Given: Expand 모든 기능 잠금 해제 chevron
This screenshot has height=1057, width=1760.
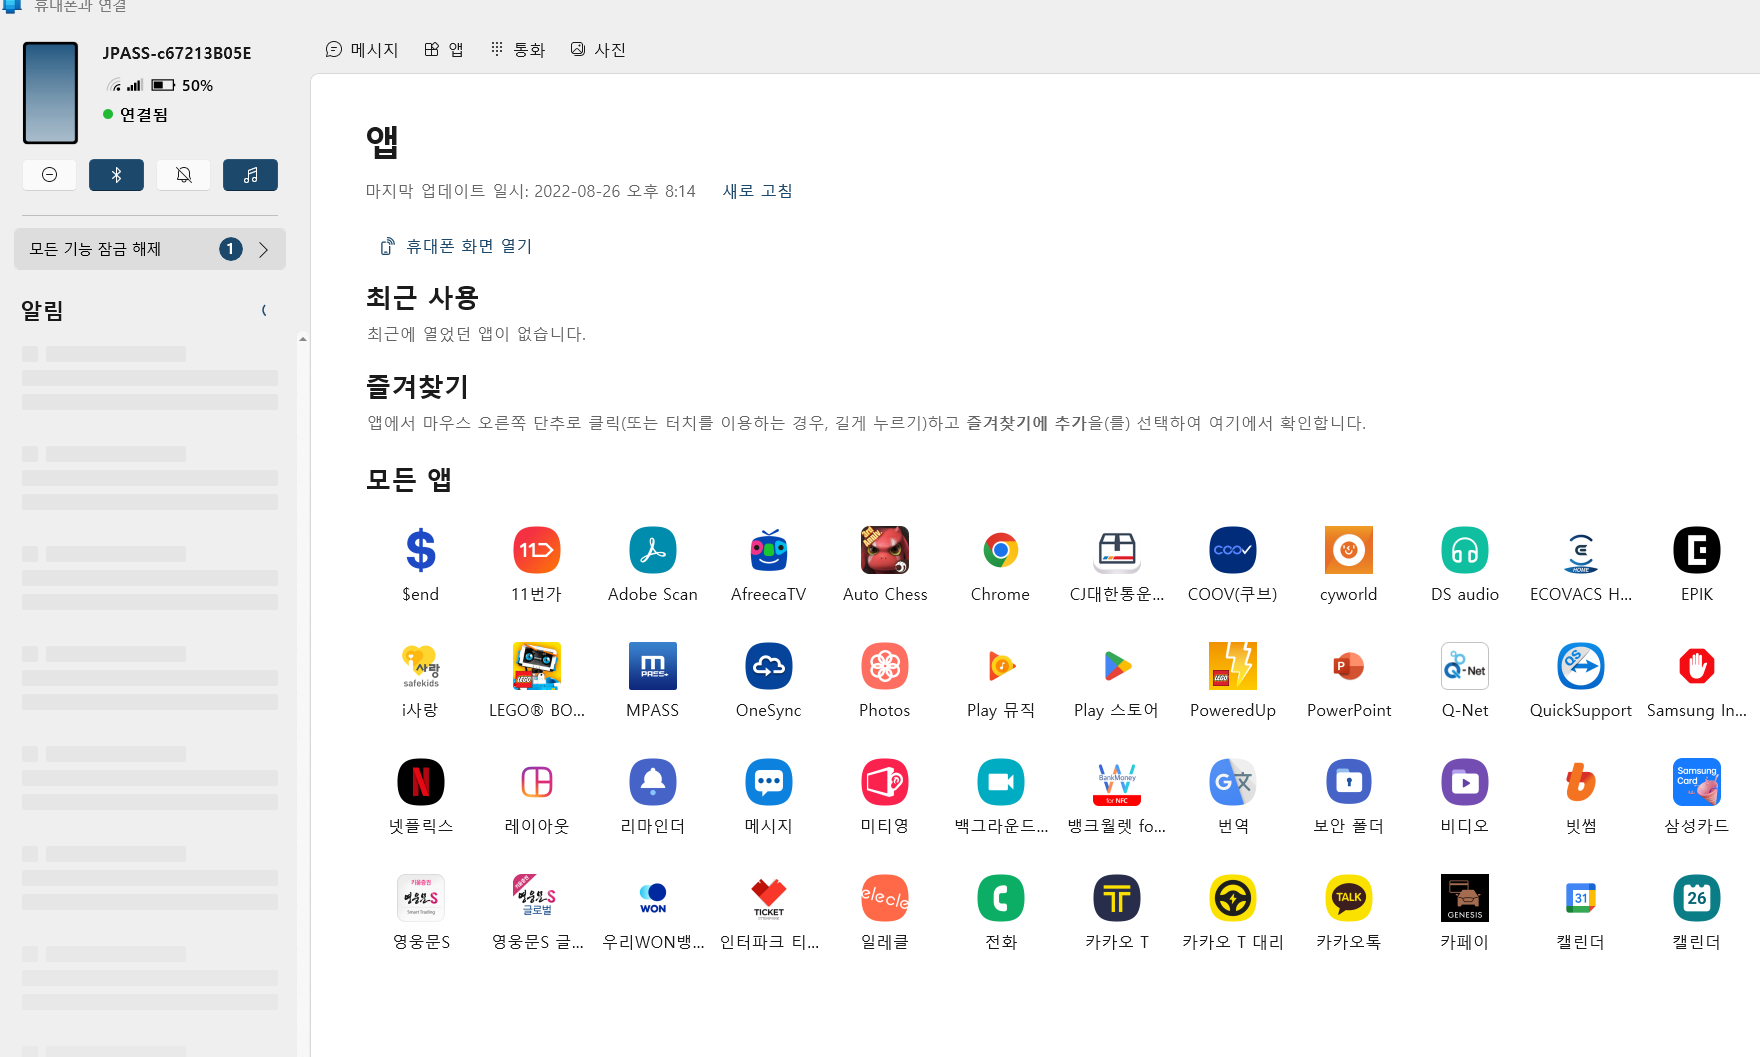Looking at the screenshot, I should [x=264, y=249].
